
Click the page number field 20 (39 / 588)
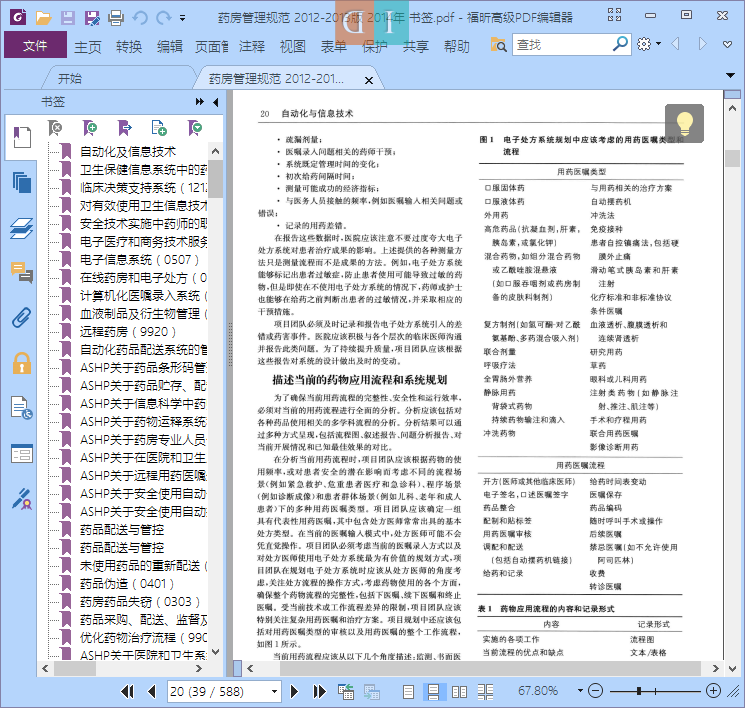point(219,691)
